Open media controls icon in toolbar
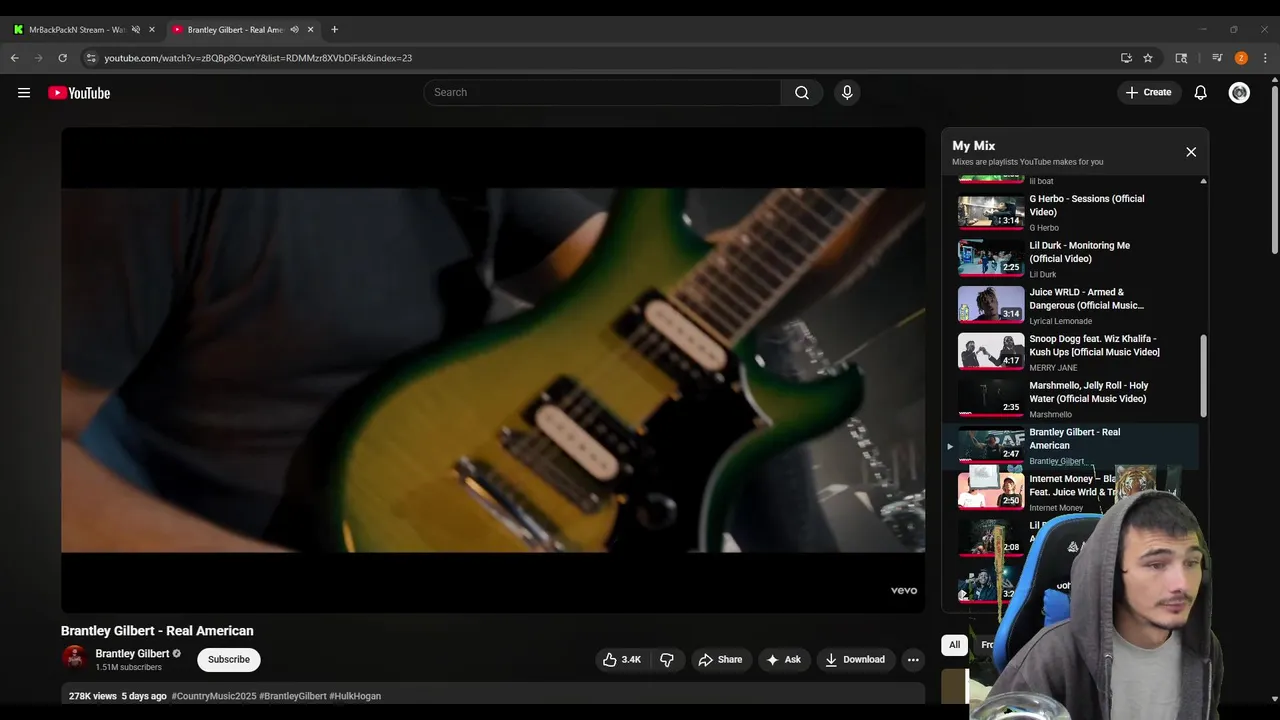Image resolution: width=1280 pixels, height=720 pixels. (1217, 58)
